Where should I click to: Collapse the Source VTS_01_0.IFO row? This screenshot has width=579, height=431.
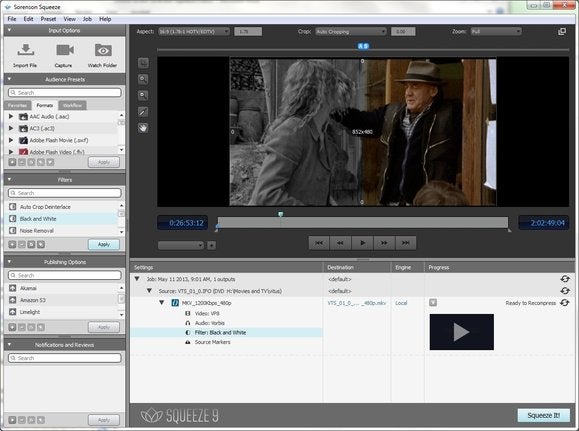click(149, 291)
